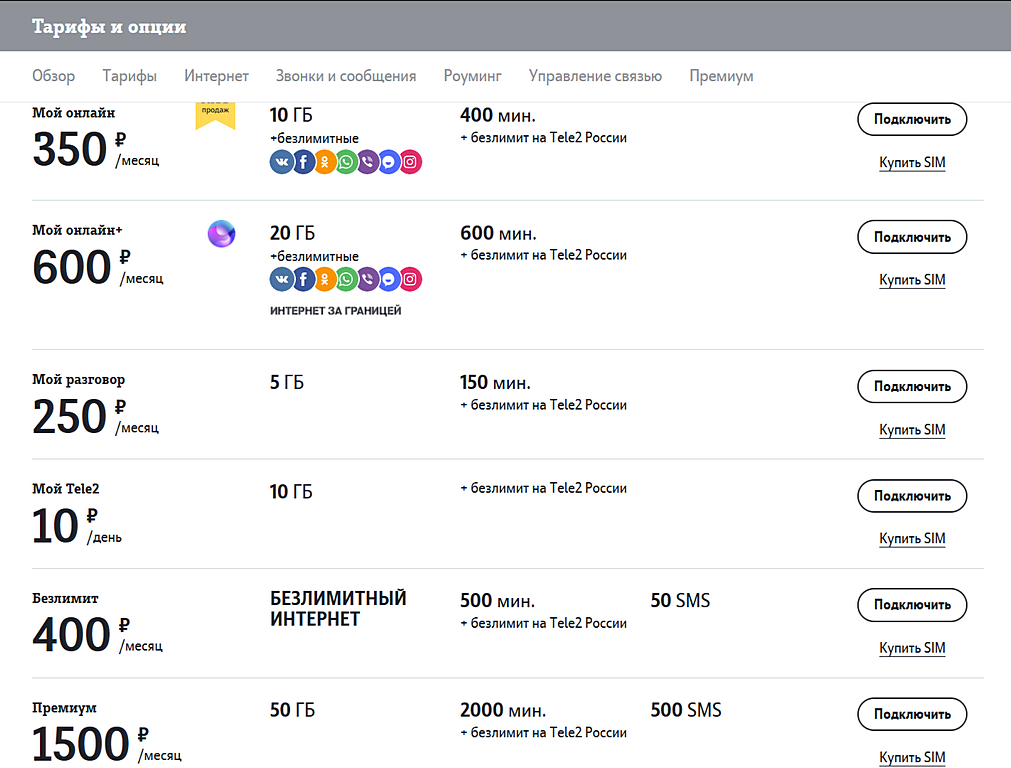Switch to the Тарифы tab
The height and width of the screenshot is (768, 1011).
[x=130, y=76]
